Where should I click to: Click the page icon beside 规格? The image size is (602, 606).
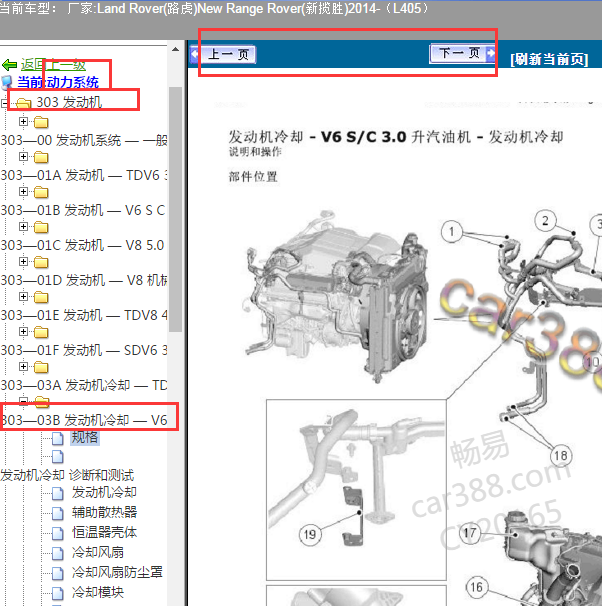(x=58, y=438)
